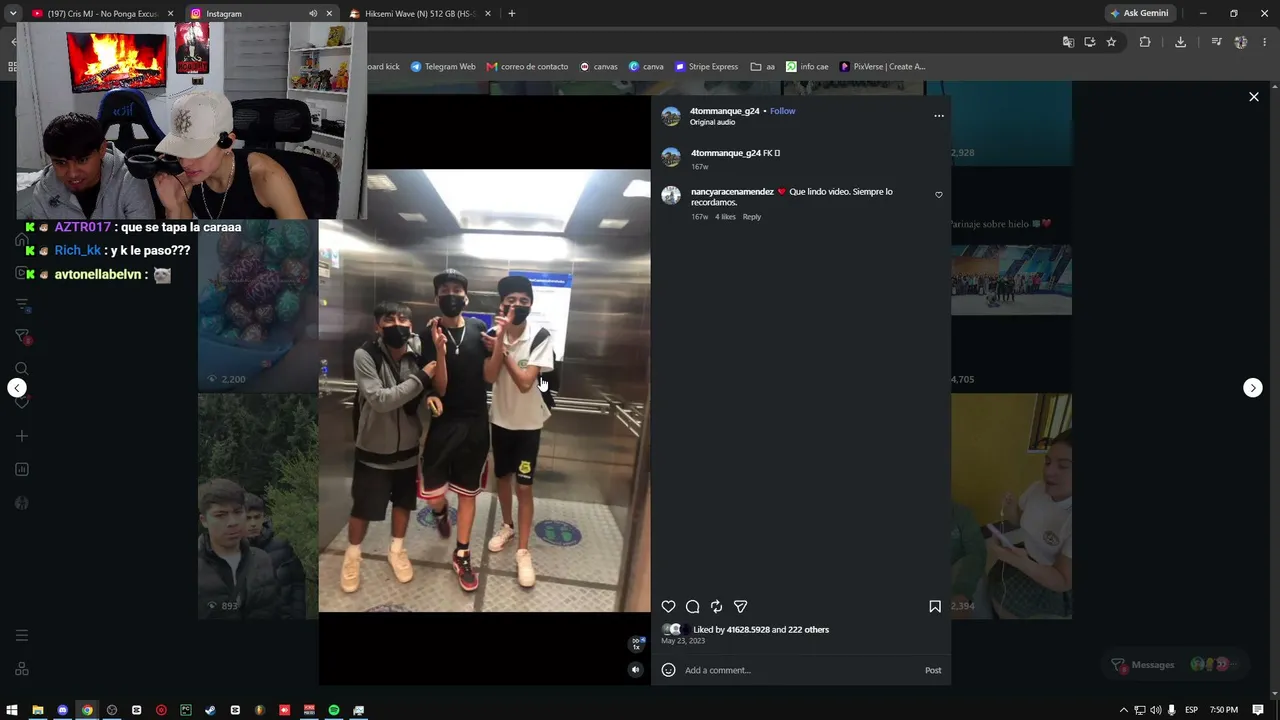
Task: Open the volume control in system tray
Action: coord(1155,710)
